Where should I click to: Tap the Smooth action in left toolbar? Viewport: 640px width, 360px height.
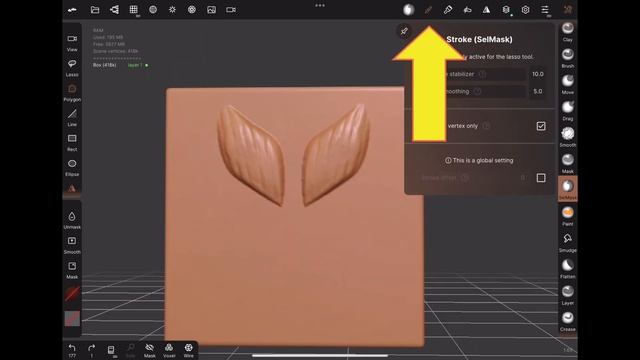click(72, 245)
